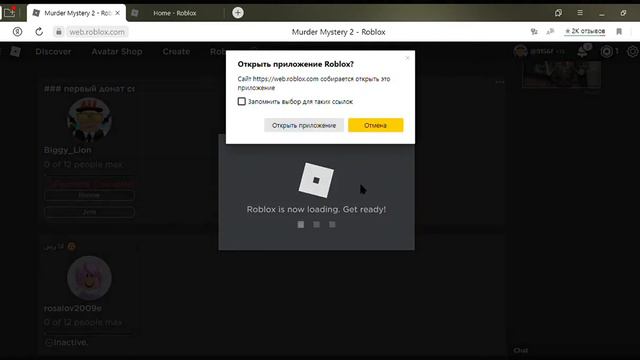
Task: Click the lock icon beside web.roblox.com
Action: click(59, 31)
